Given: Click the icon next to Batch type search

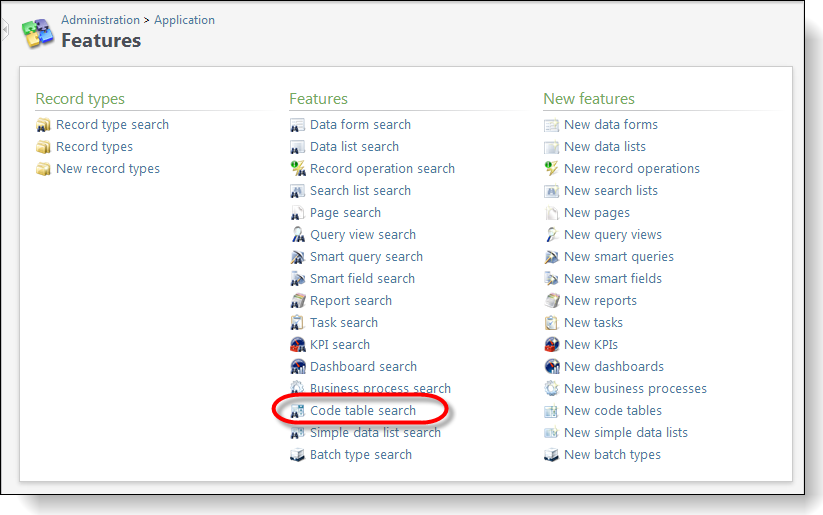Looking at the screenshot, I should tap(297, 455).
